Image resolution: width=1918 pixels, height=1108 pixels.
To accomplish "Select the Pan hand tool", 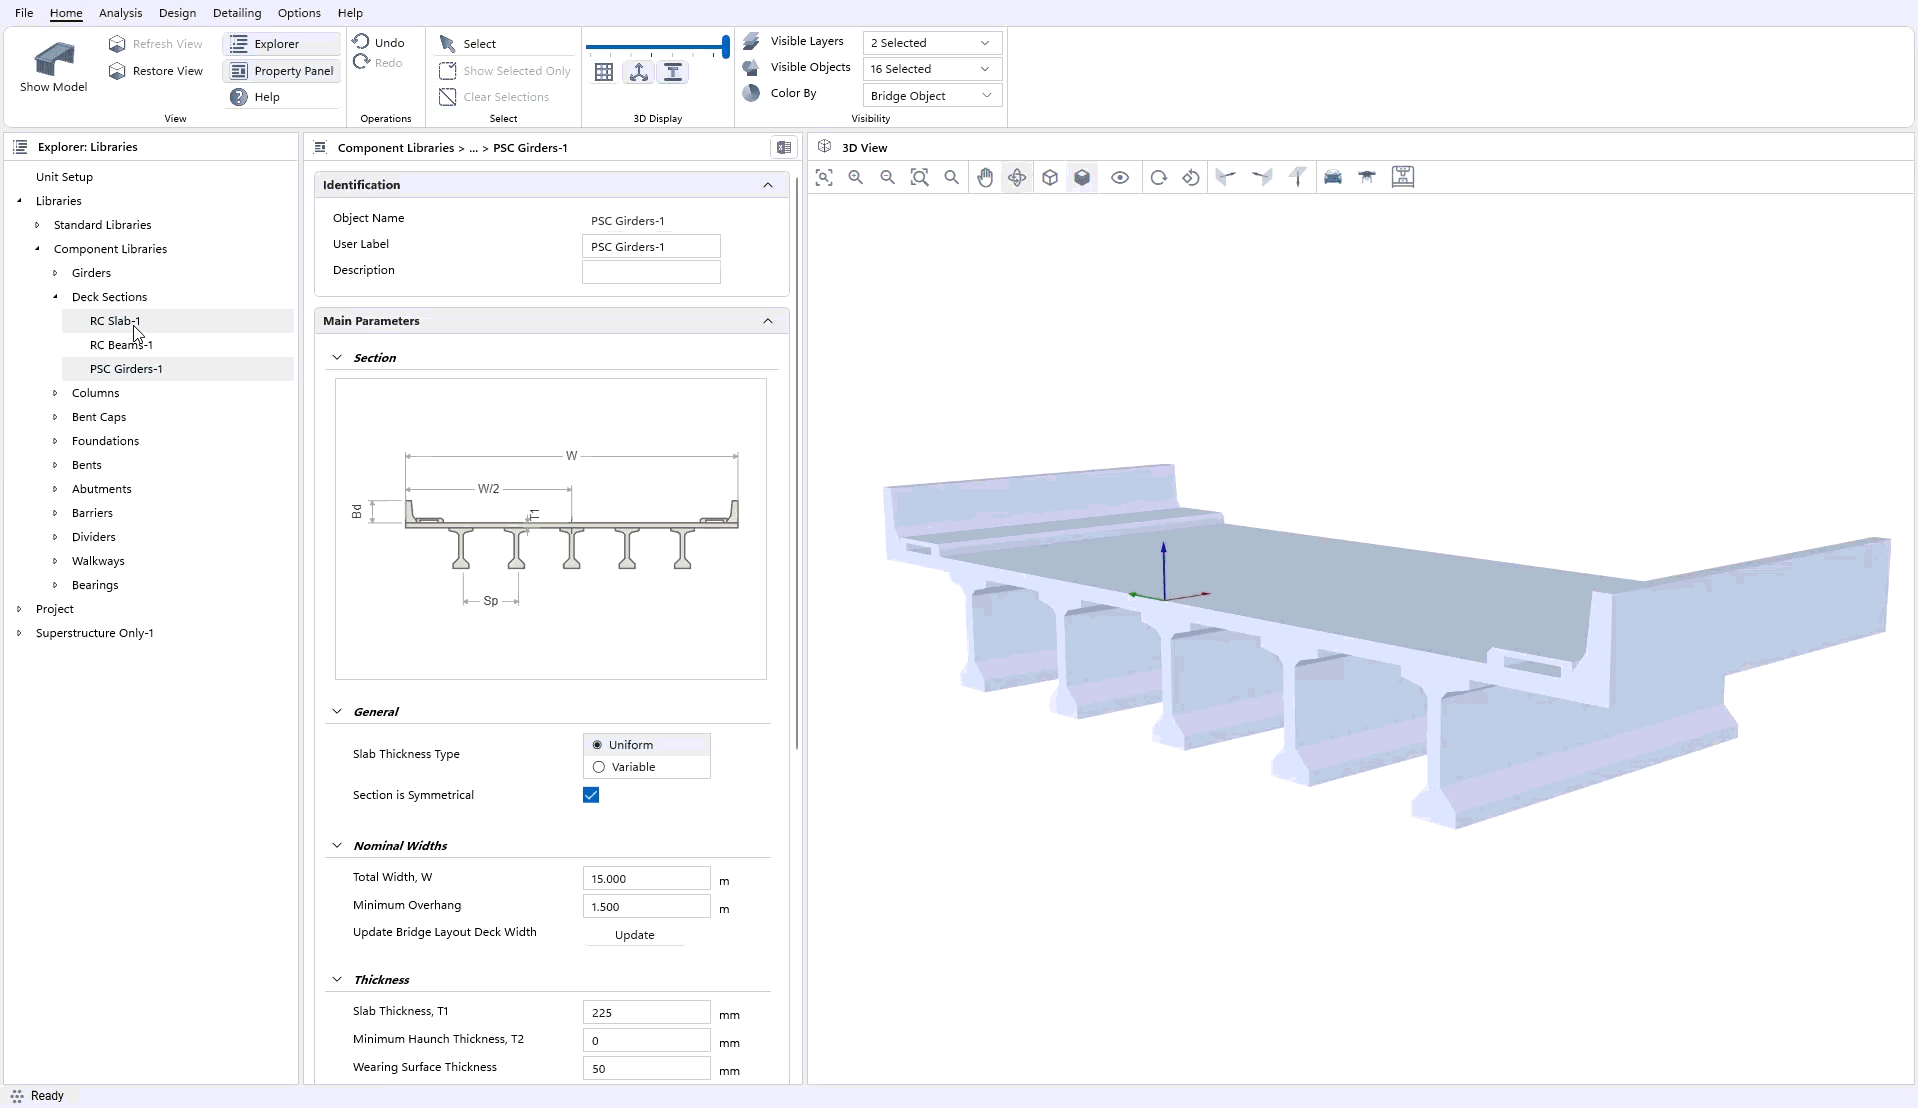I will coord(985,177).
